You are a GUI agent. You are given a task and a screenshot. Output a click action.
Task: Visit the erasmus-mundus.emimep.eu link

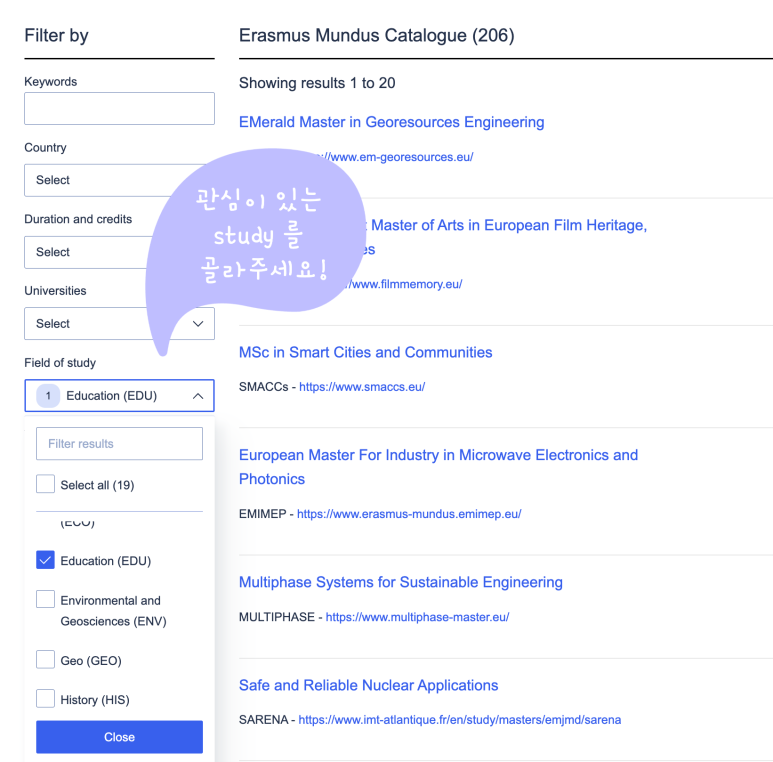(x=409, y=514)
